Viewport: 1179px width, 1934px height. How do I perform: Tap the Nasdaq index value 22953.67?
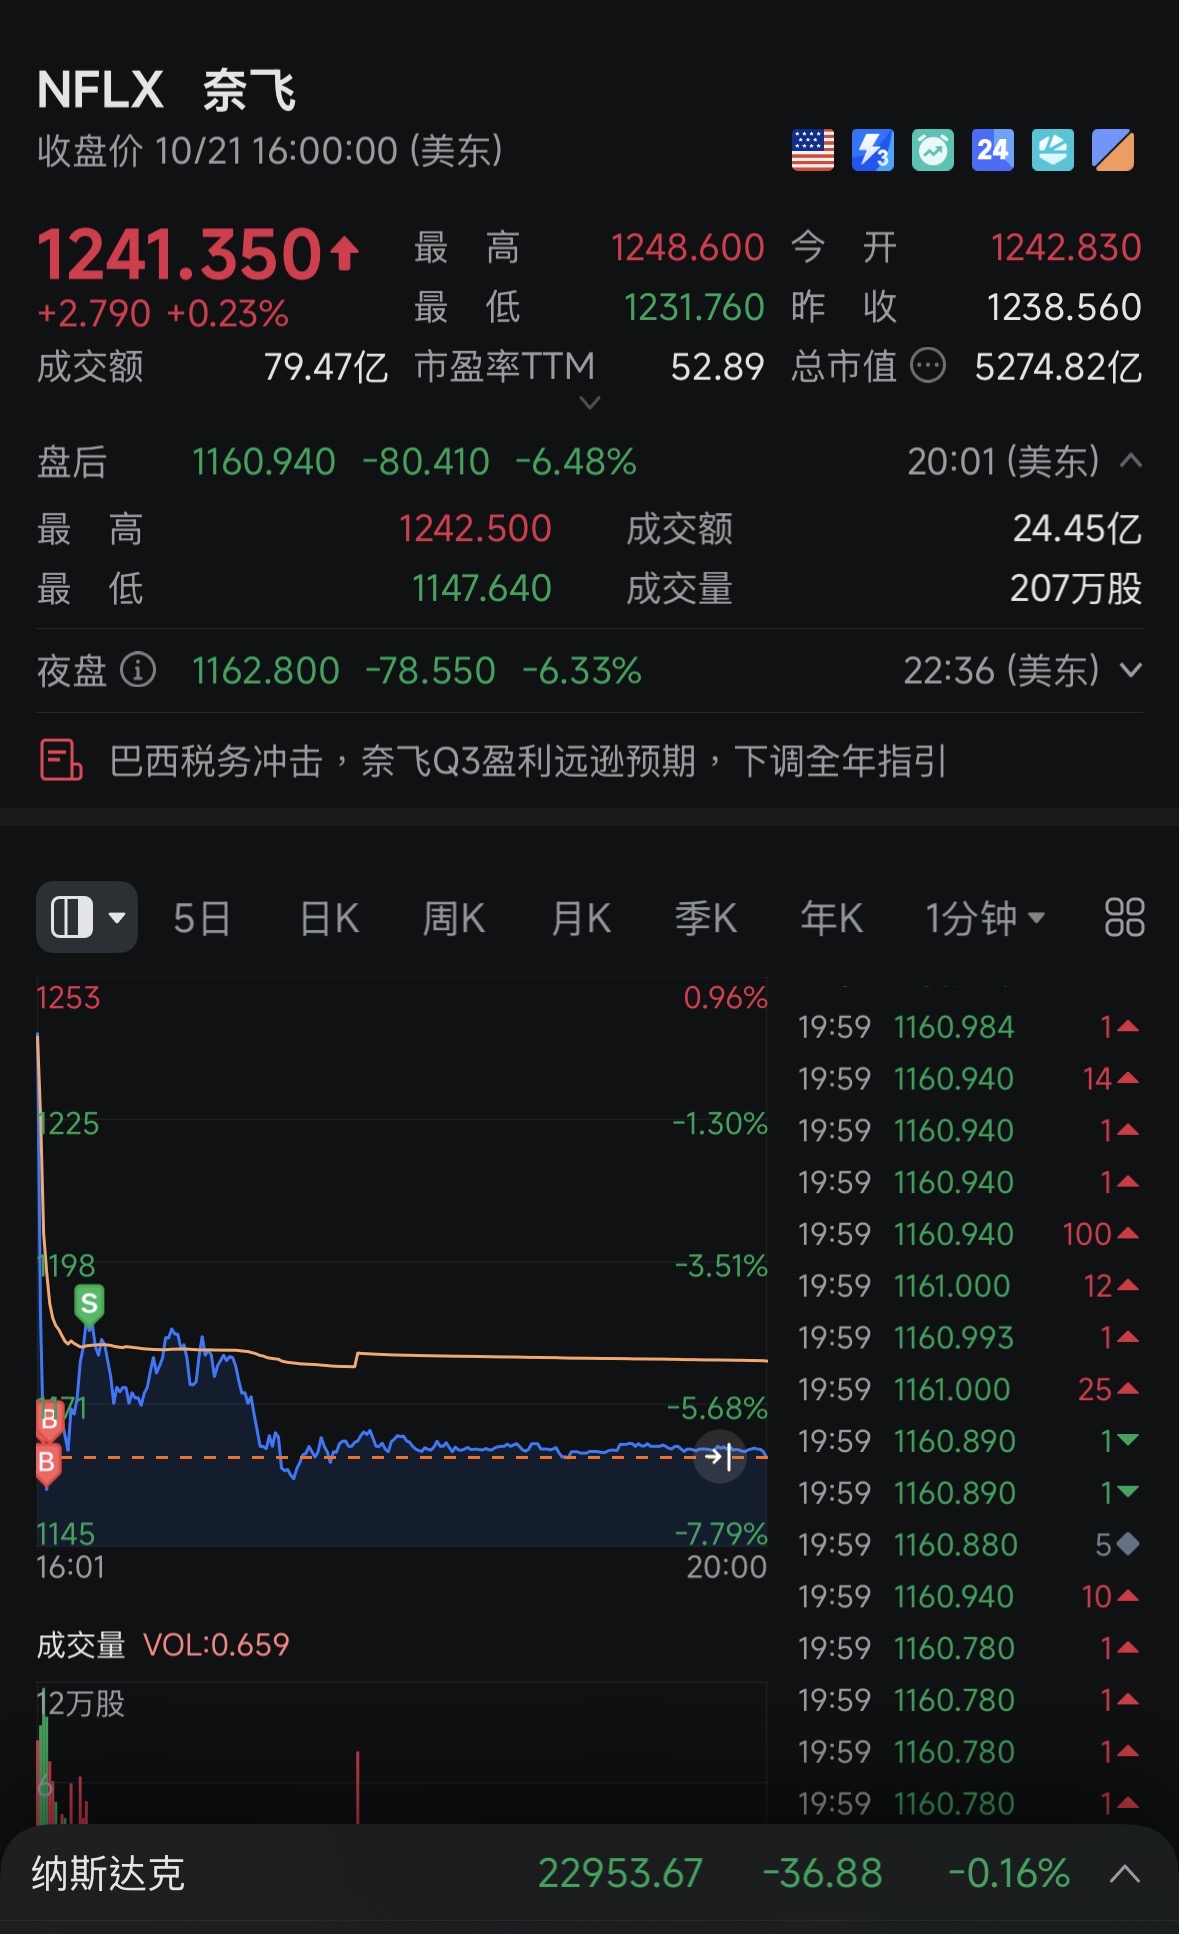[621, 1873]
